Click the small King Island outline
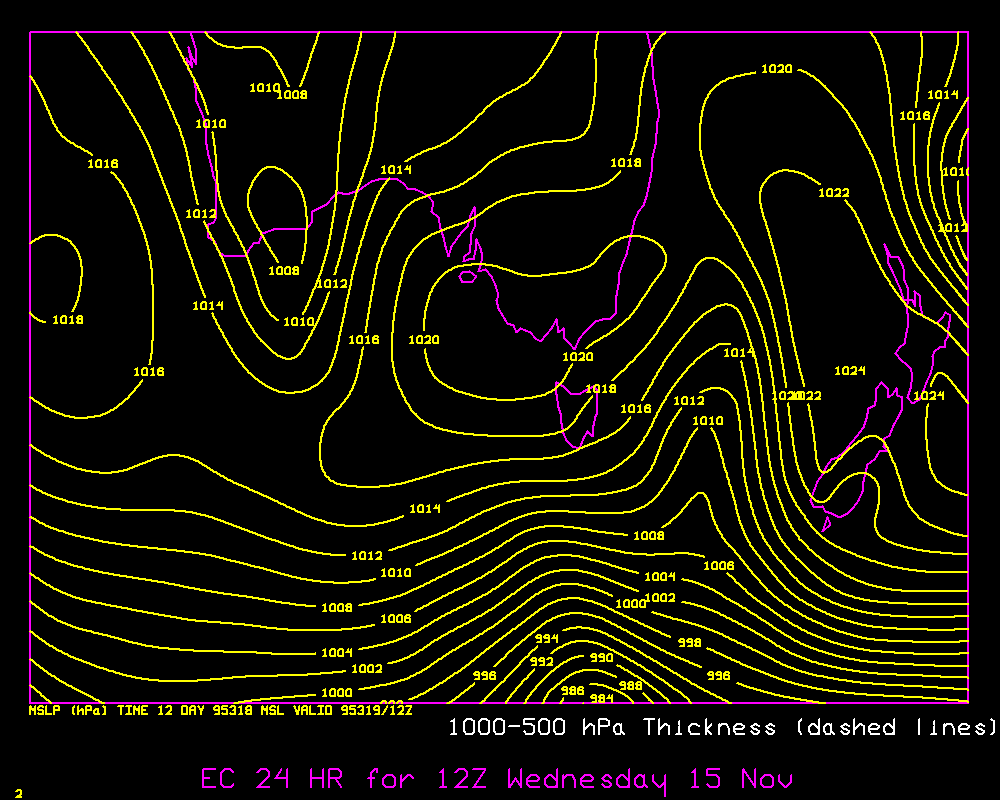 click(x=467, y=277)
